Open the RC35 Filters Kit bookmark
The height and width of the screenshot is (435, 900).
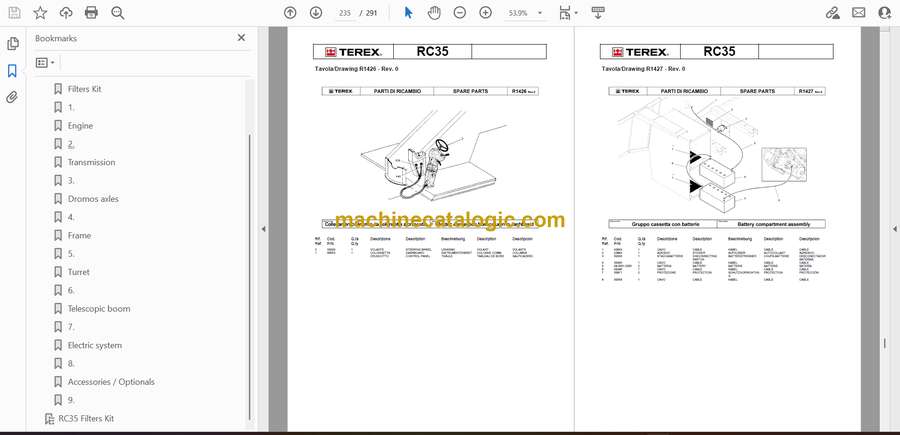(x=86, y=418)
